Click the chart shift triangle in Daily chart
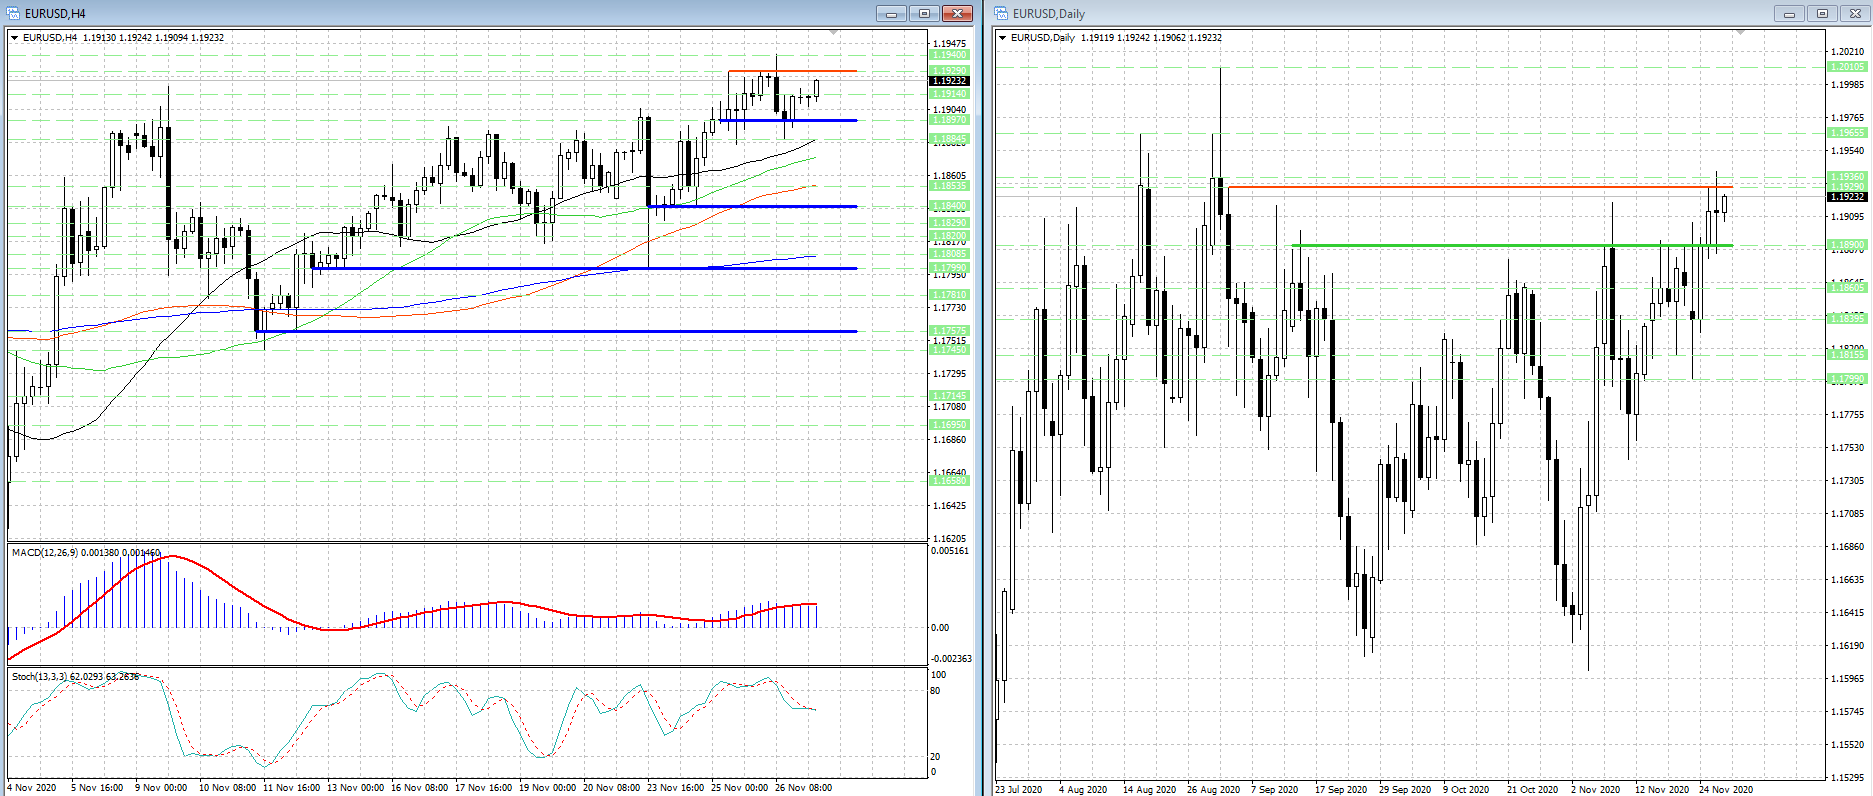This screenshot has width=1873, height=796. [x=1740, y=33]
